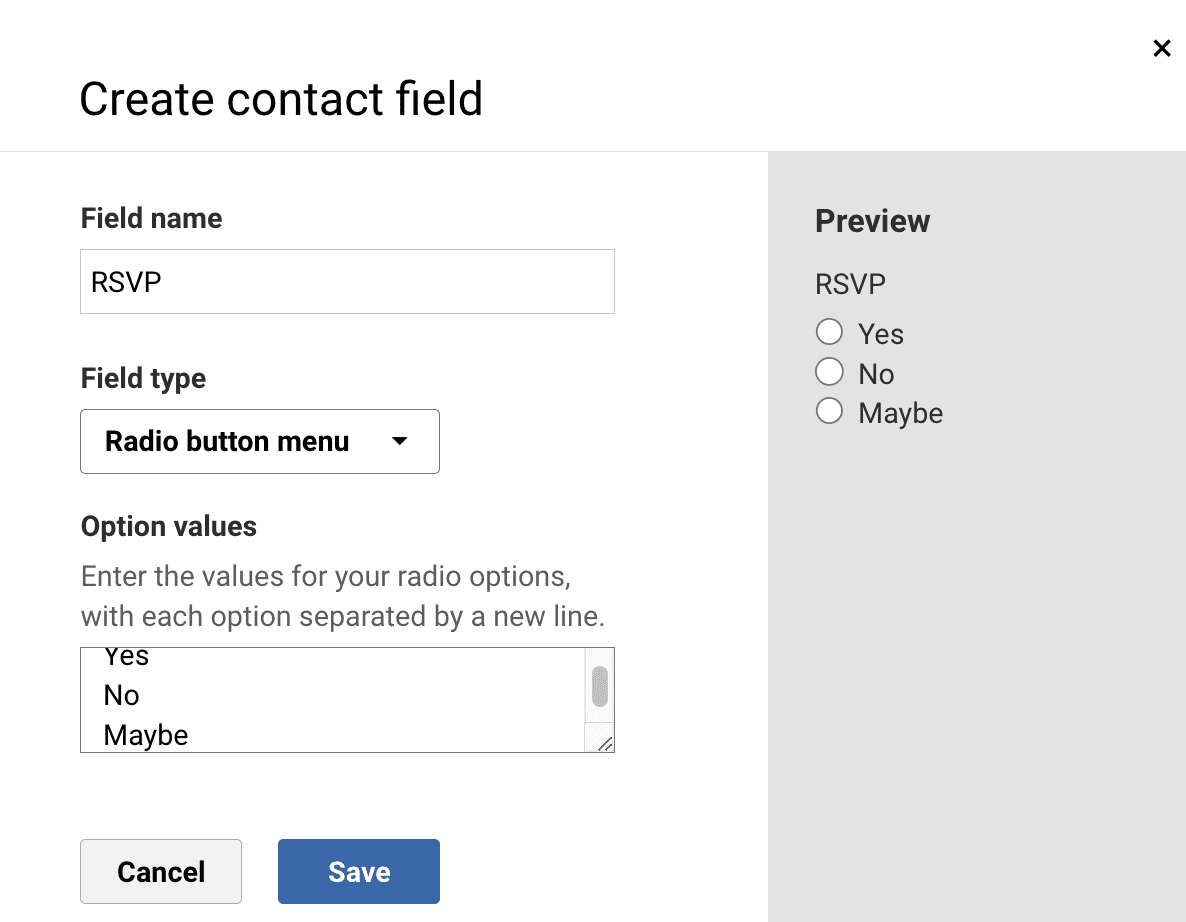Select the No radio button in Preview

point(829,372)
